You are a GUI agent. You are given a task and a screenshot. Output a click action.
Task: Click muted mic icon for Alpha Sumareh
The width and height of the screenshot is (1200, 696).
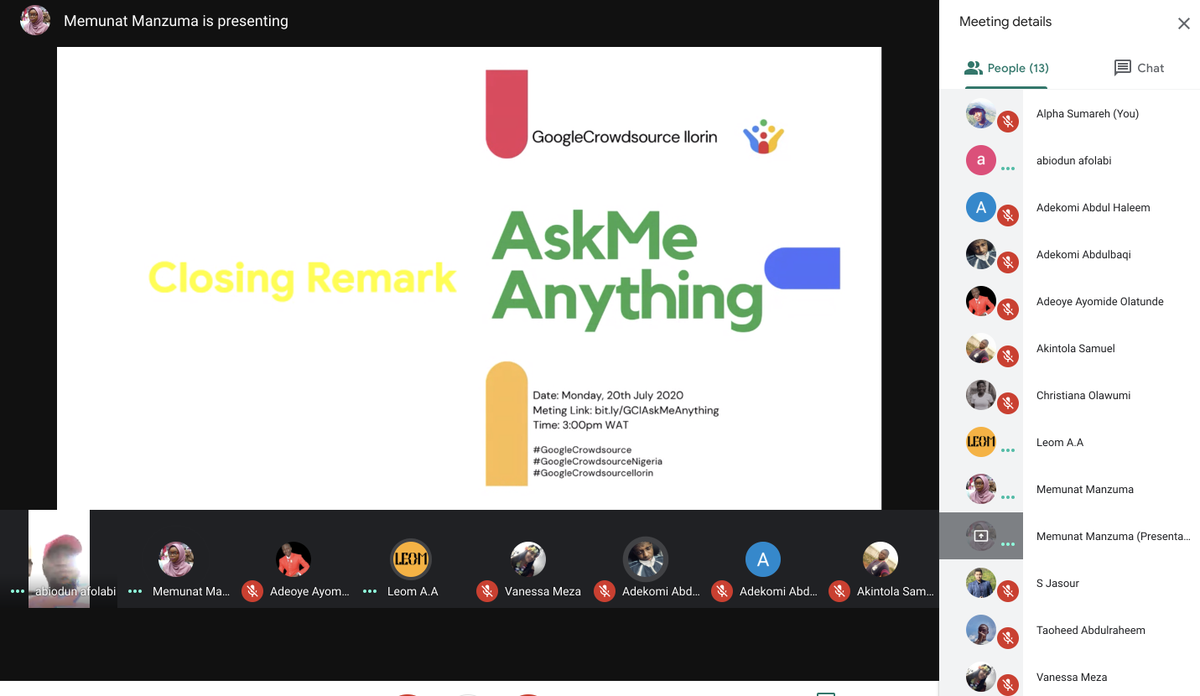pos(1008,121)
